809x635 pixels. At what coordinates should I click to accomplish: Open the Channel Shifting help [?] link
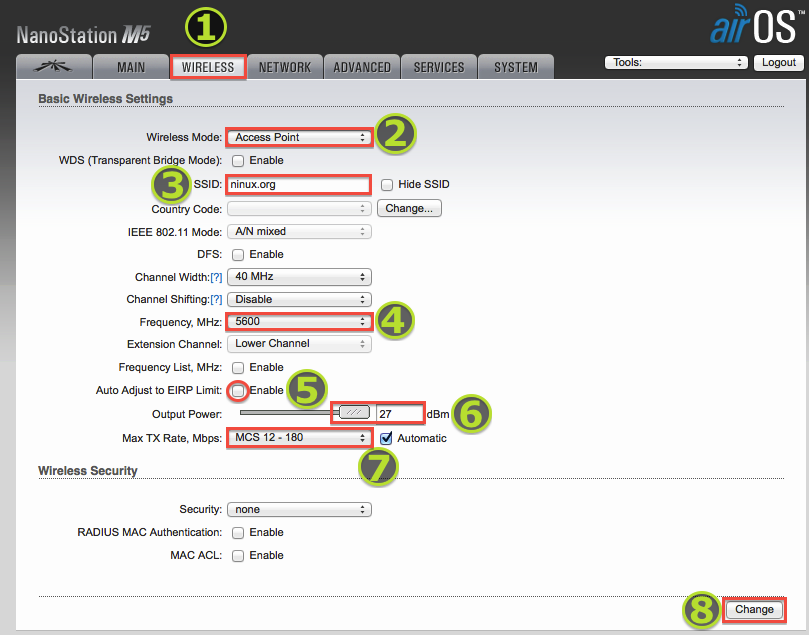pos(214,300)
